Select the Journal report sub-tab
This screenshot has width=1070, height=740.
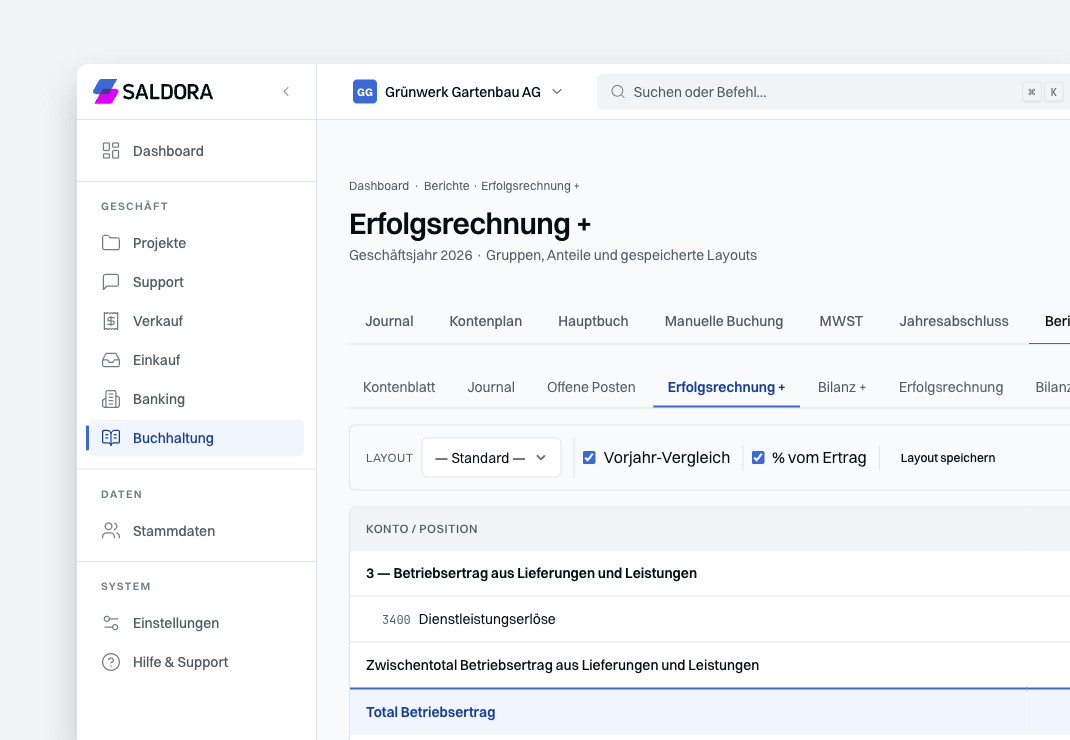point(491,387)
